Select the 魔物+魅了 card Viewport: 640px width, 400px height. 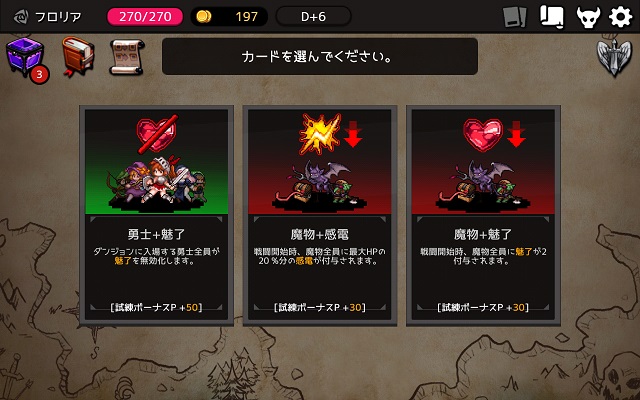(483, 216)
